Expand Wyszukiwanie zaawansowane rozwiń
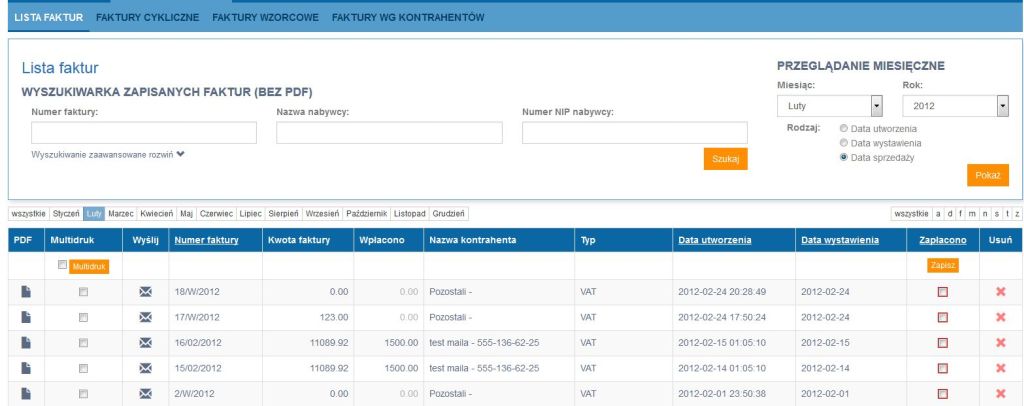Viewport: 1024px width, 406px height. coord(108,155)
